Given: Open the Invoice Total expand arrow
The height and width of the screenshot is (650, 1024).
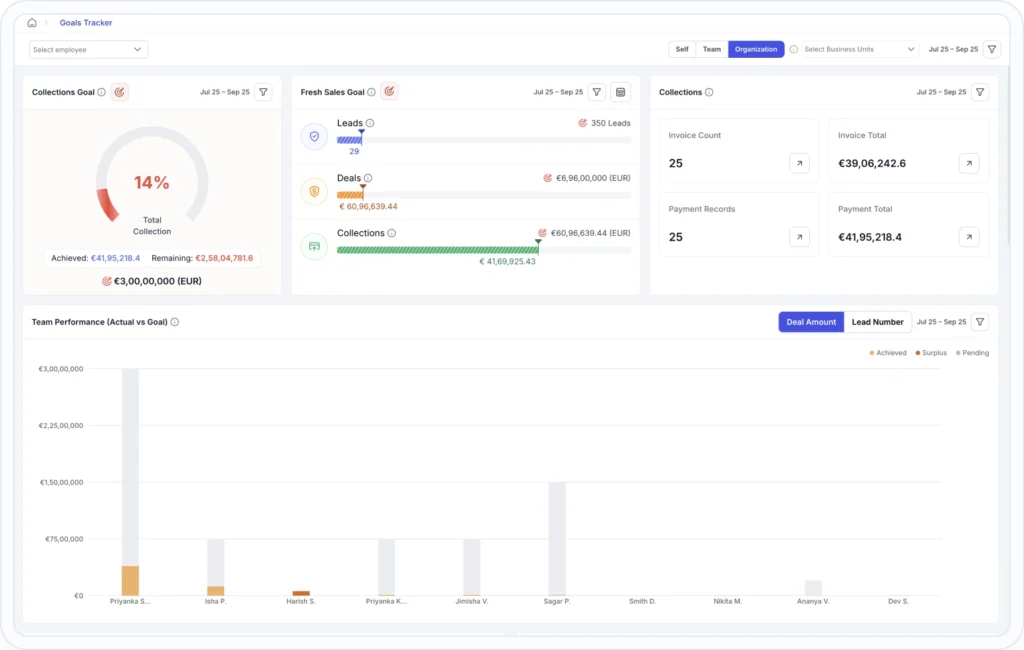Looking at the screenshot, I should (x=967, y=162).
